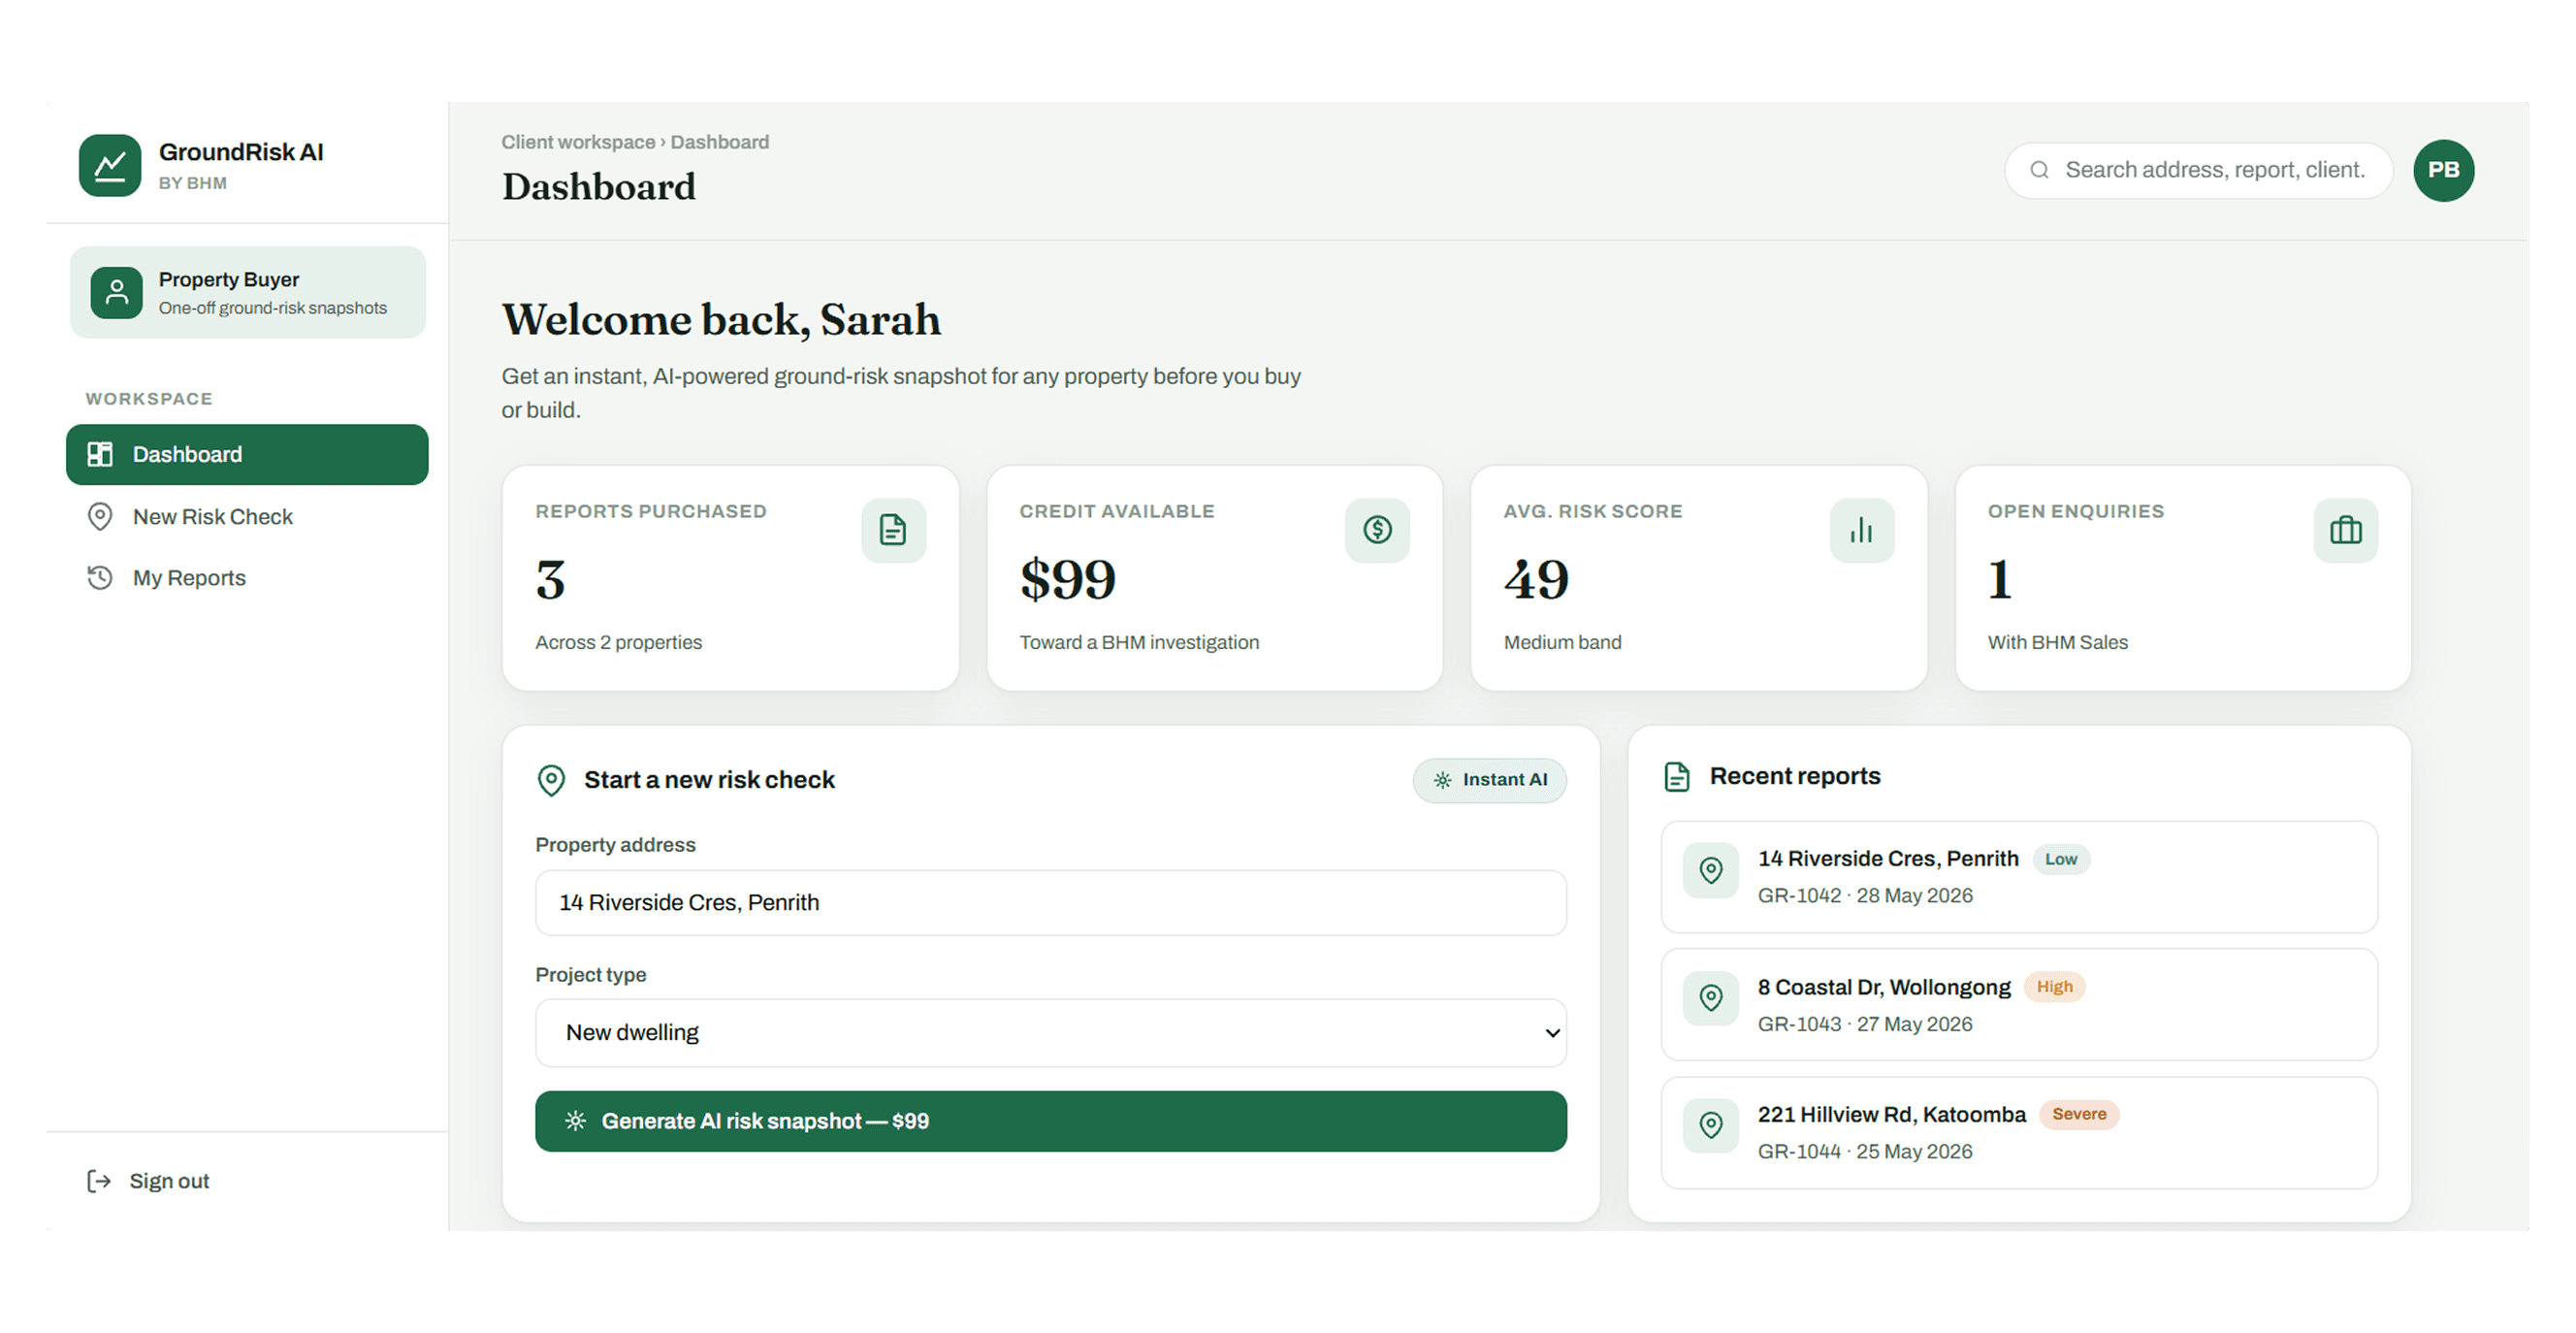Click the search magnifier icon
Image resolution: width=2576 pixels, height=1333 pixels.
pos(2039,170)
